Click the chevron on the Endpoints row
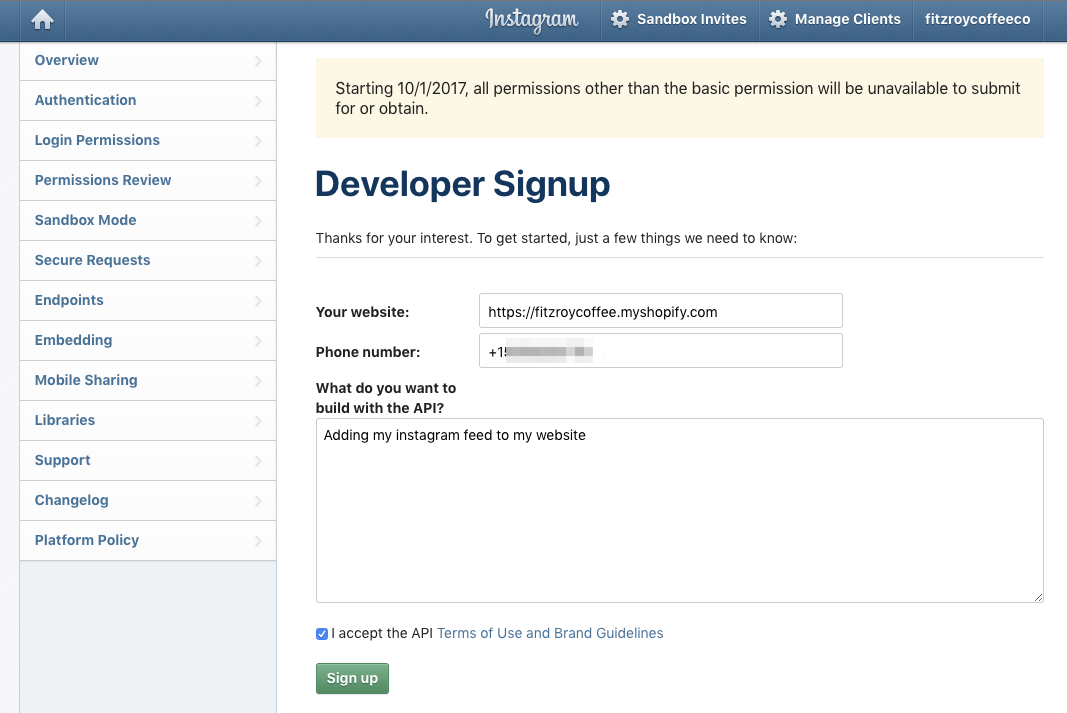Screen dimensions: 1067x713 [x=258, y=301]
